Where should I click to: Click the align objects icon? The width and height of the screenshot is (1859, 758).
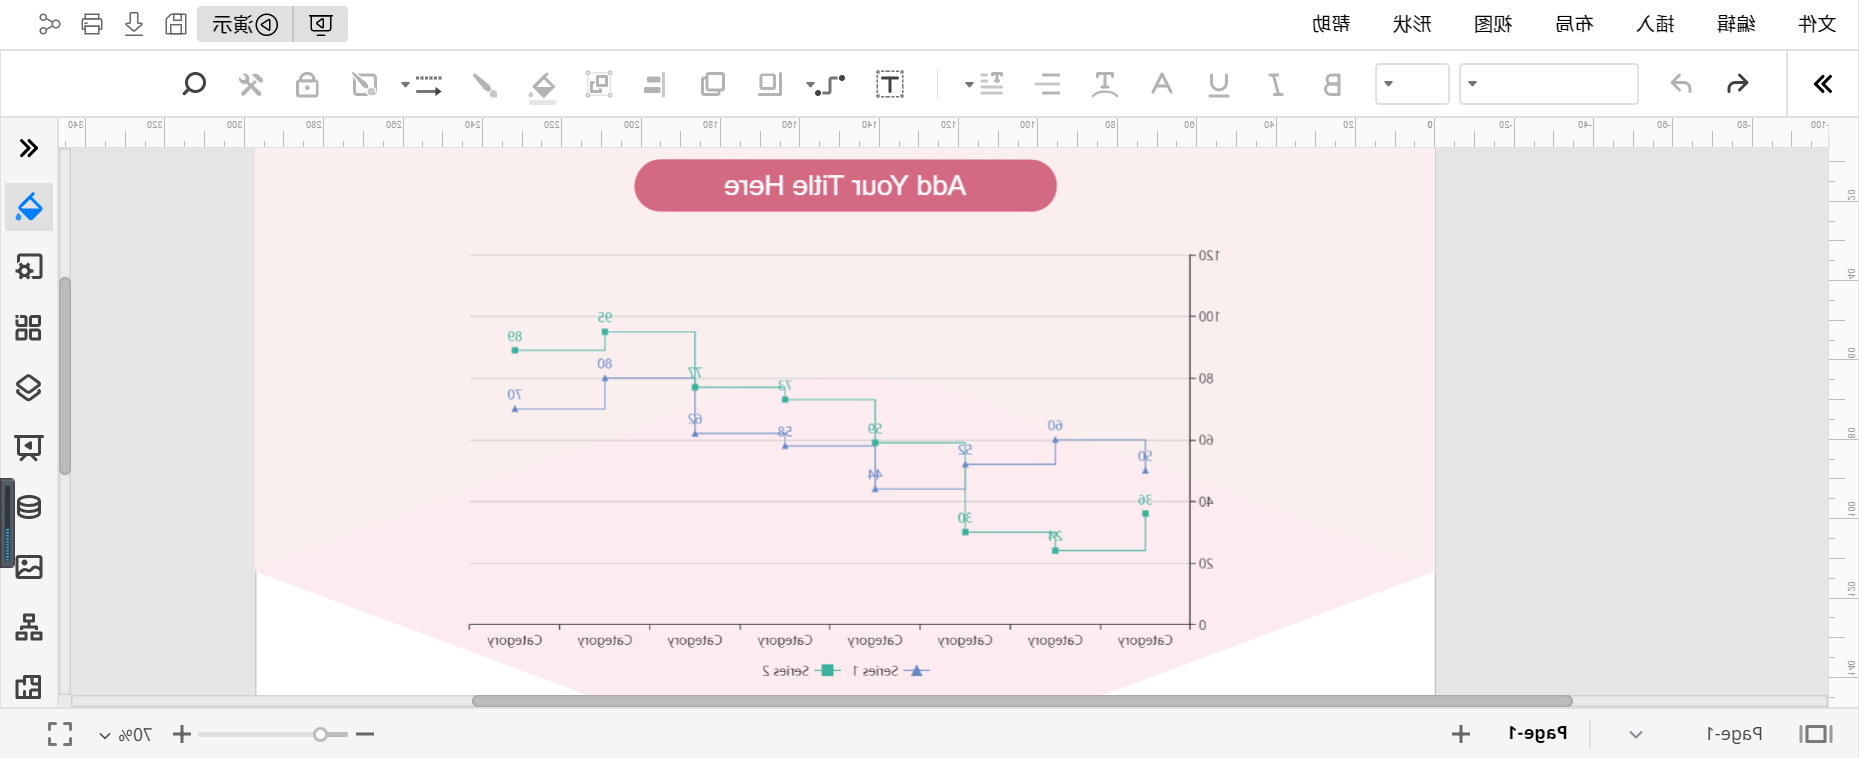click(655, 84)
